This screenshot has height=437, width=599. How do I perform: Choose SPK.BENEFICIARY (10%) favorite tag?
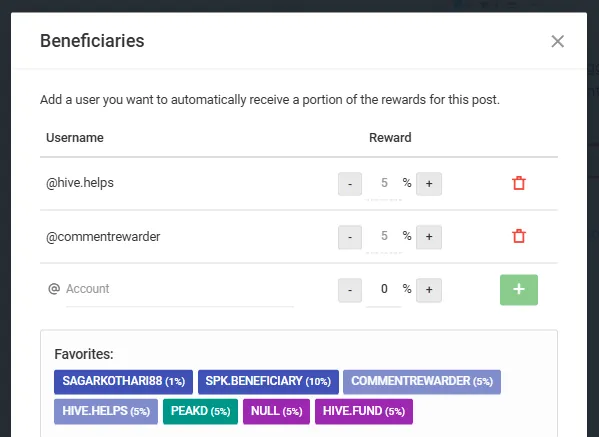coord(268,382)
